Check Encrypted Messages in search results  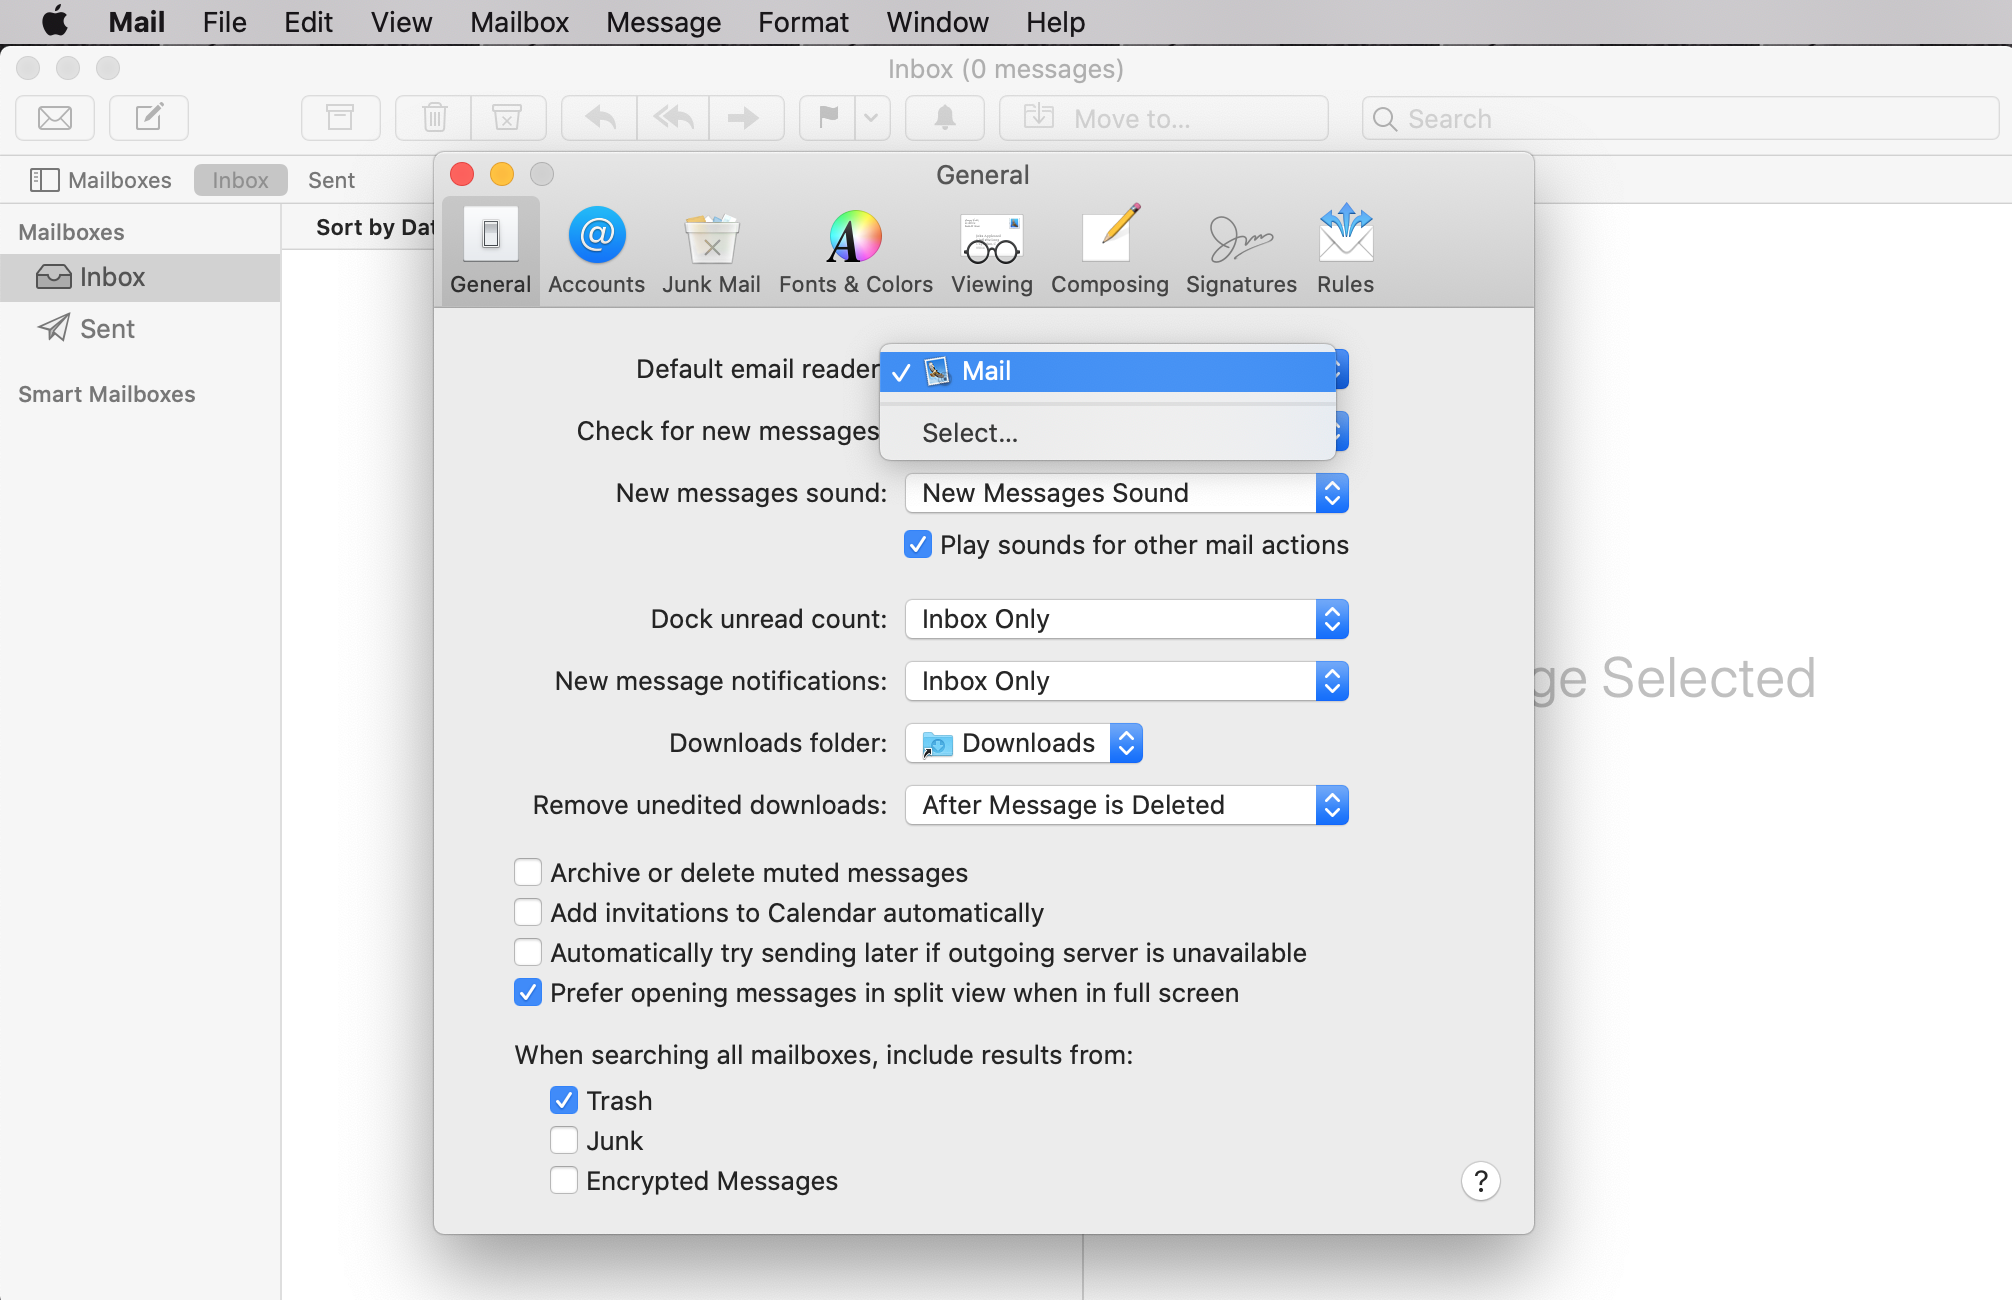point(564,1181)
